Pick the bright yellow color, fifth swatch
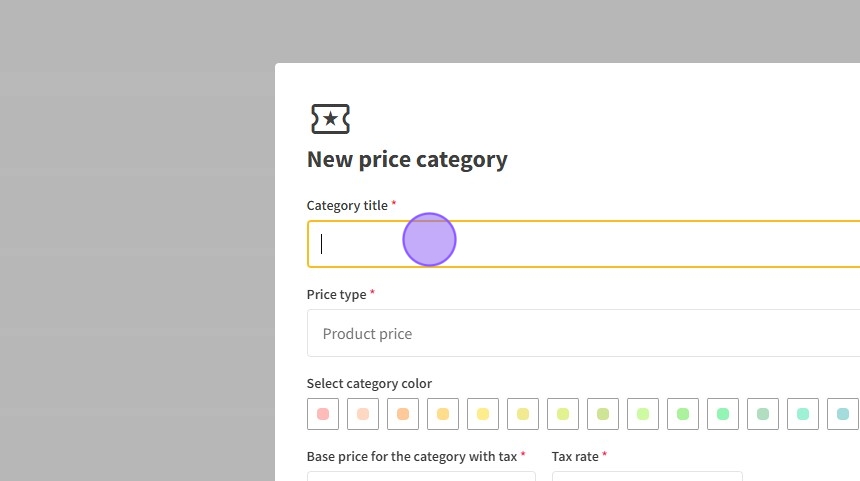This screenshot has width=860, height=481. pos(483,414)
